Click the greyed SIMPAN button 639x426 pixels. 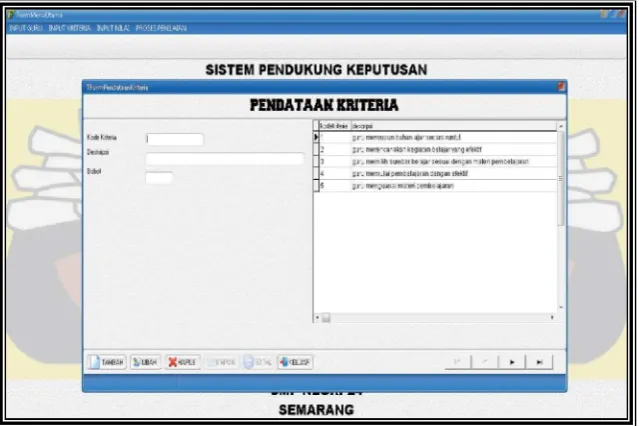[221, 362]
